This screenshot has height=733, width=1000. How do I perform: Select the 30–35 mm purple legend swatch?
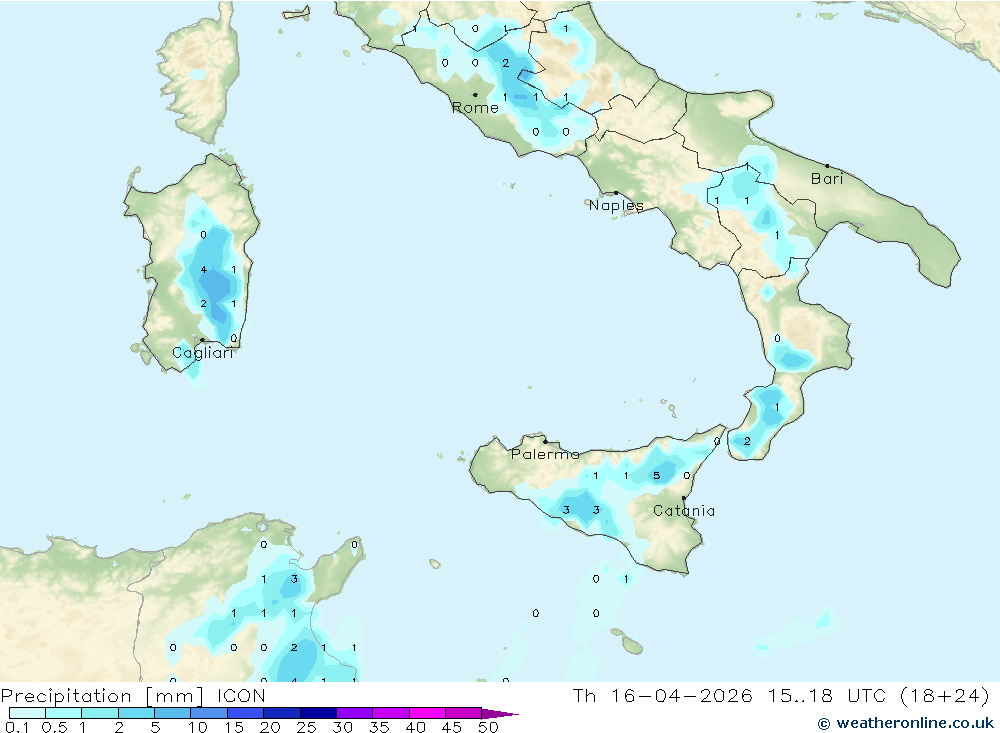point(355,713)
